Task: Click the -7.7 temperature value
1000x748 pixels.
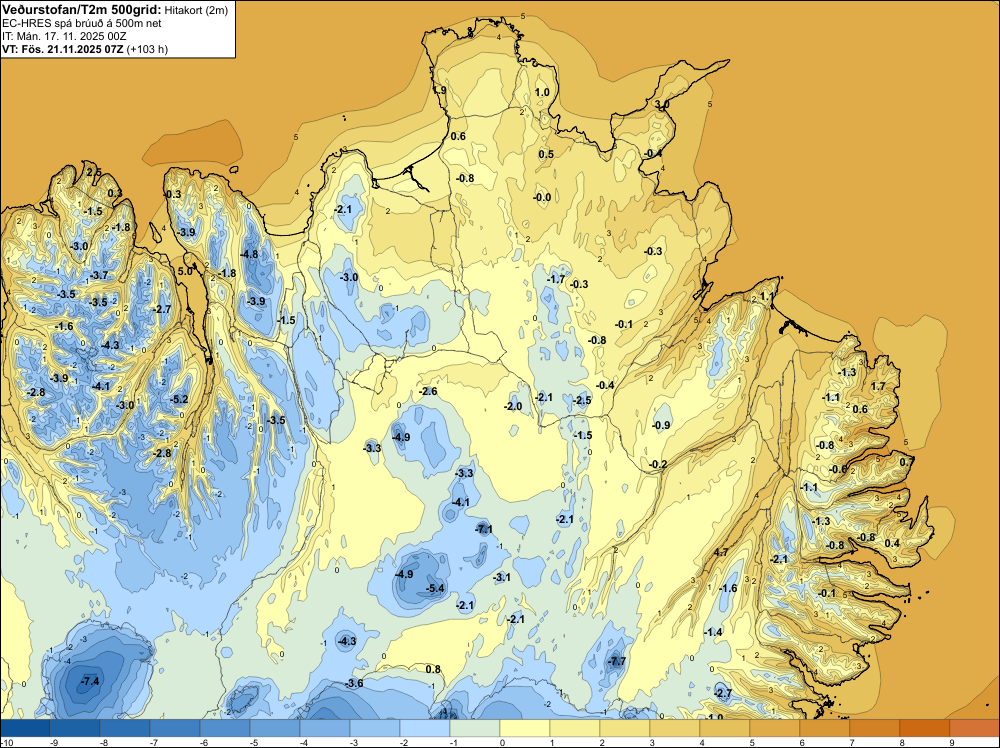Action: click(617, 661)
